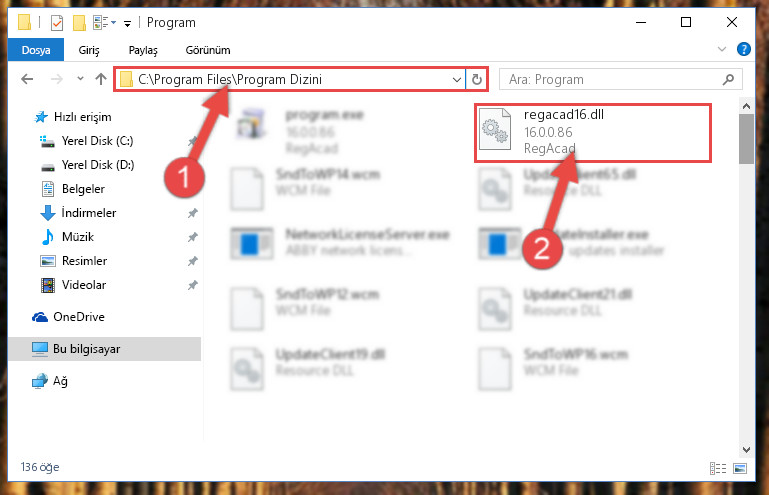The width and height of the screenshot is (769, 495).
Task: Click the Properties checkmark quick access icon
Action: pyautogui.click(x=57, y=23)
